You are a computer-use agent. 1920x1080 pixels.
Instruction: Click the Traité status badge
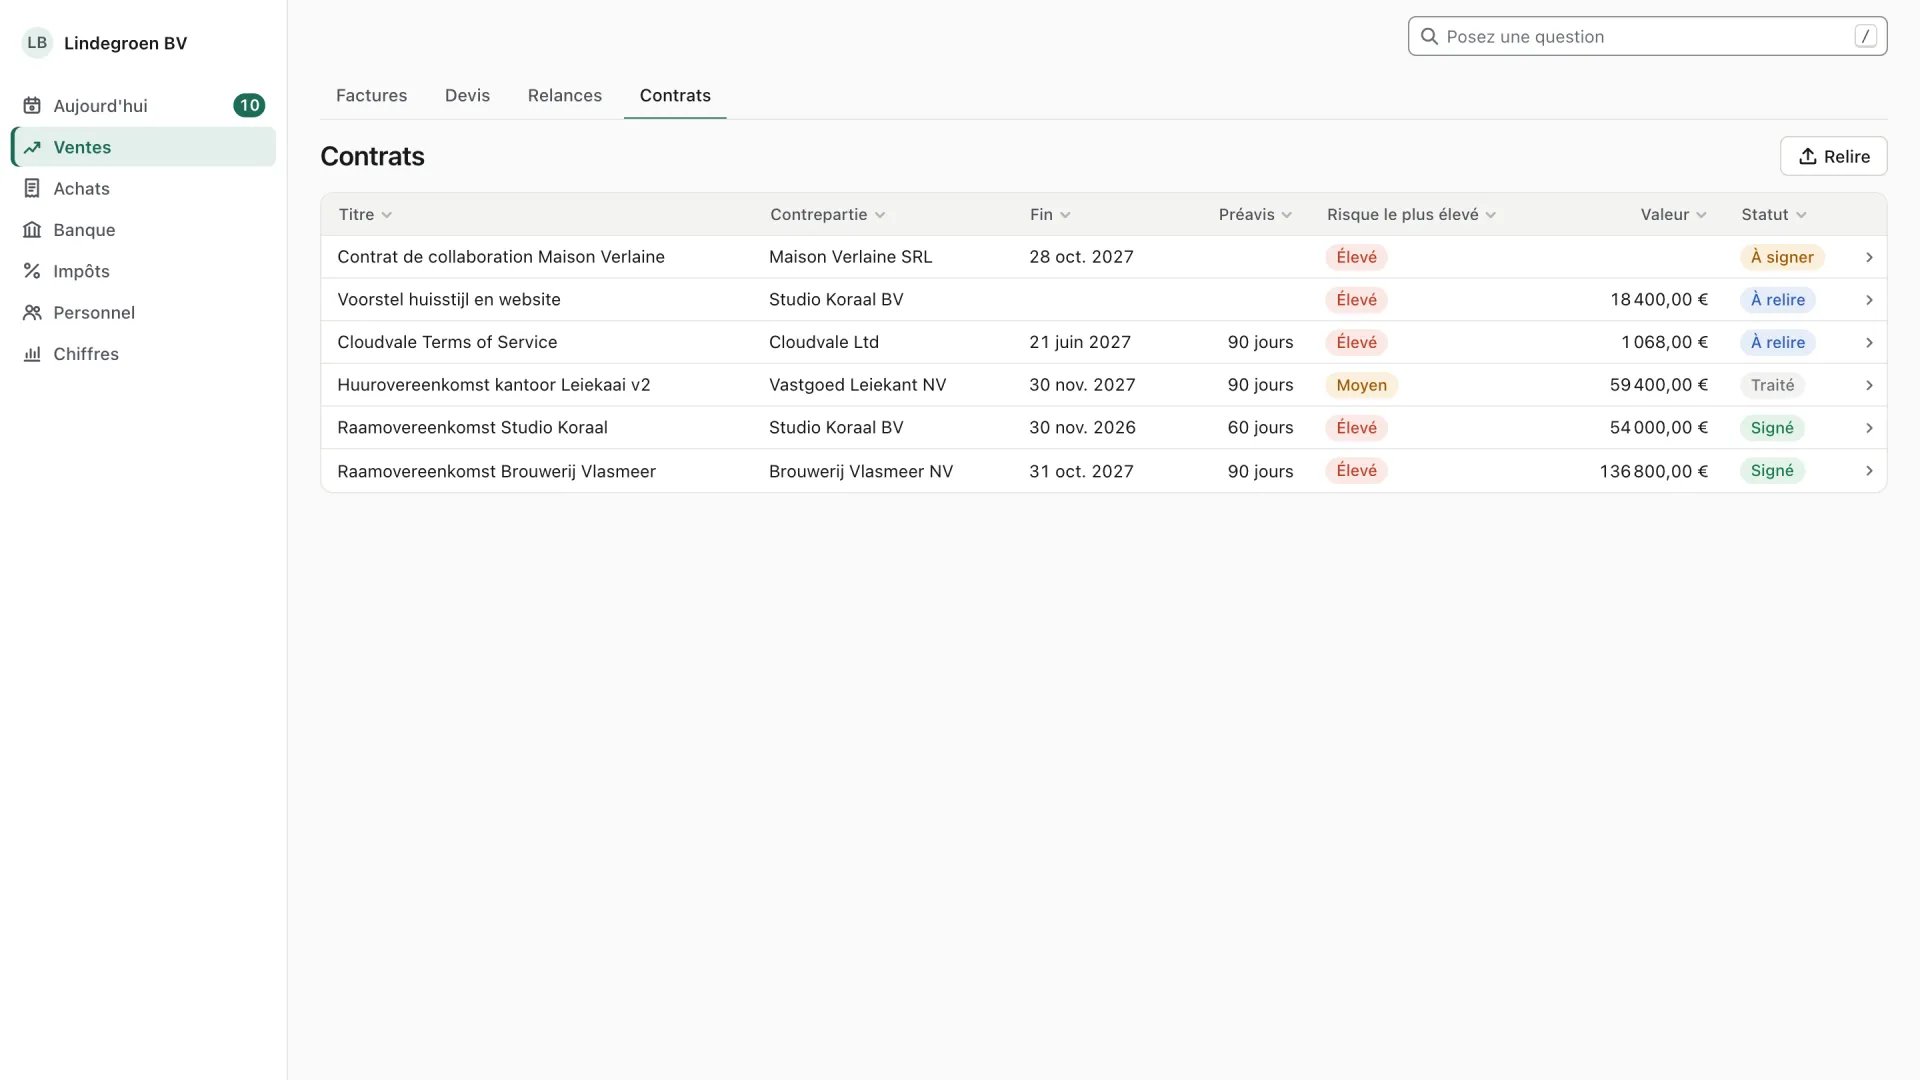[x=1772, y=385]
